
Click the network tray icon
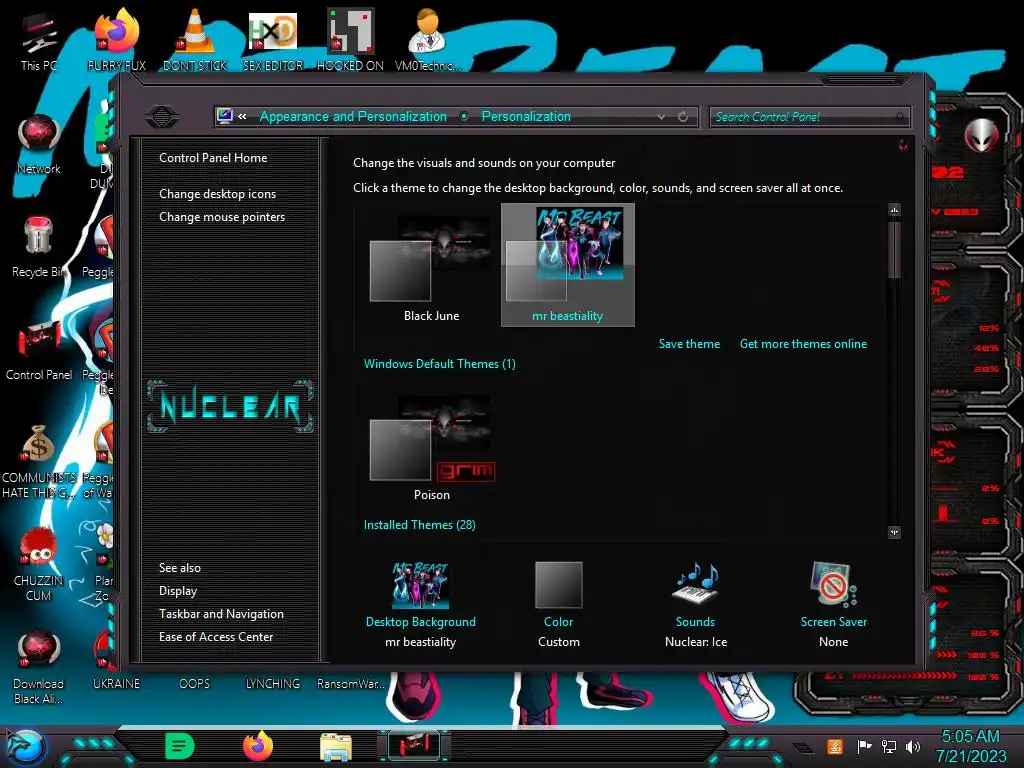889,746
